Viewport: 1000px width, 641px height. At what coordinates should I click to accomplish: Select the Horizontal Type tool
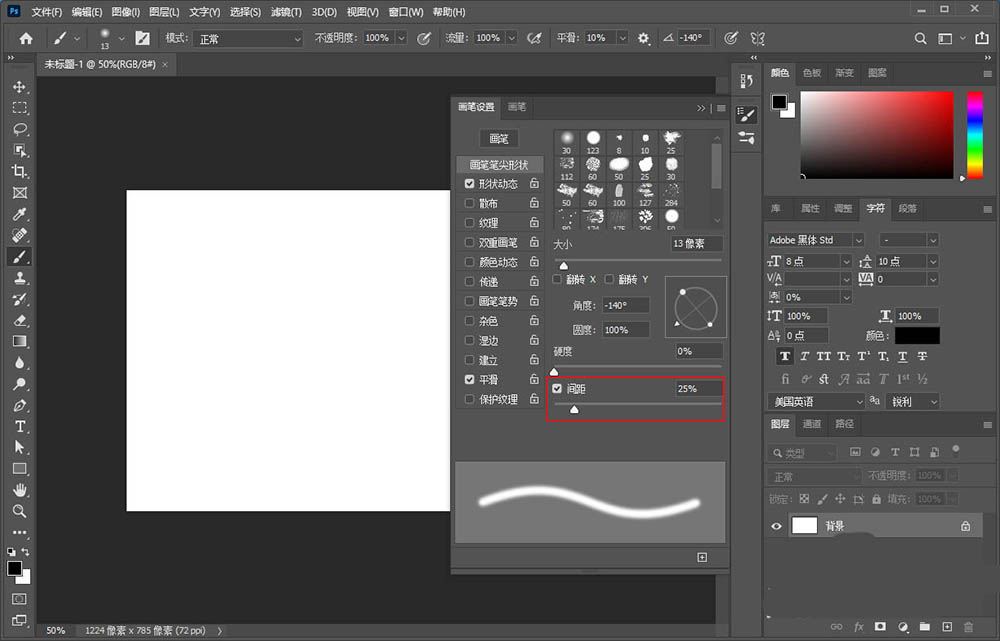19,426
